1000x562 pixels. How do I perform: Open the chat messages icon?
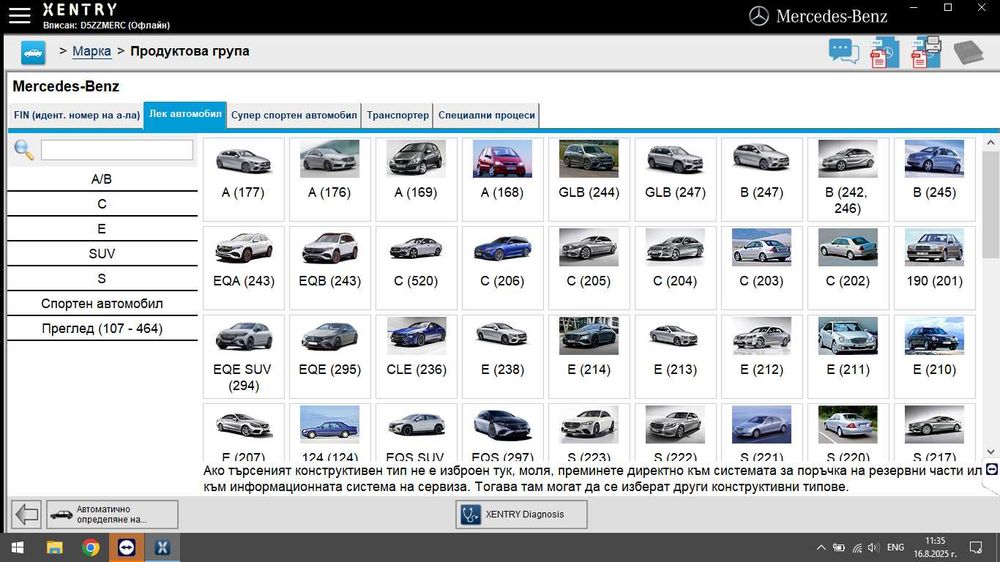(x=843, y=52)
